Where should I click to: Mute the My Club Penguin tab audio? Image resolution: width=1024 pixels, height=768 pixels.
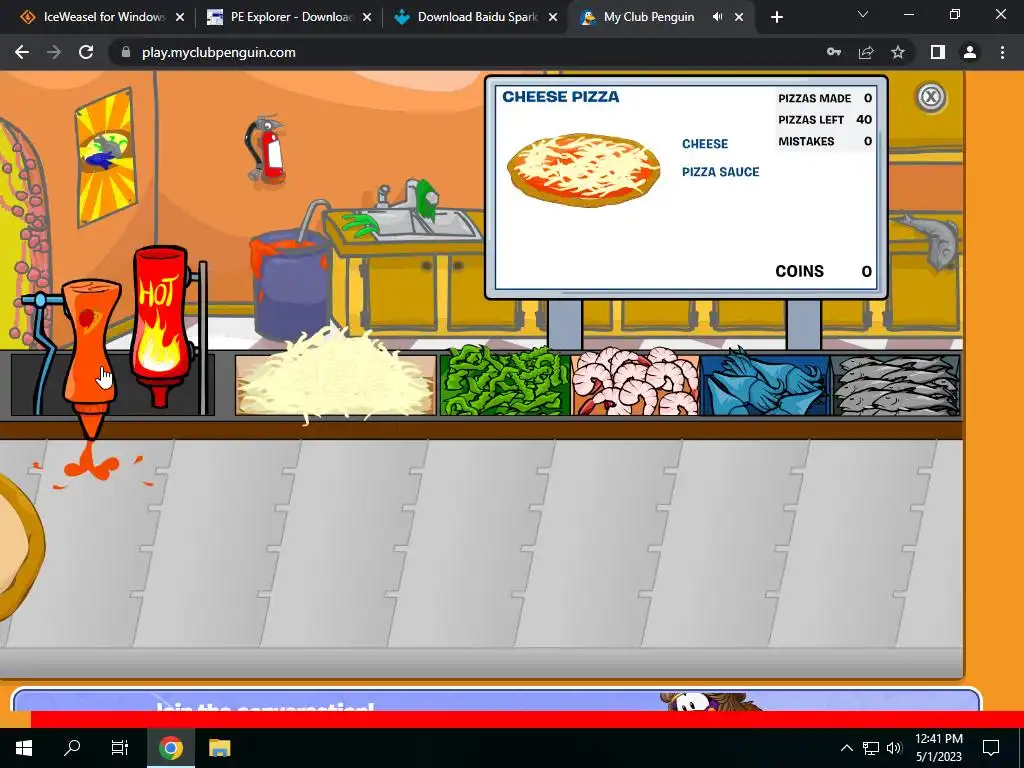point(717,17)
